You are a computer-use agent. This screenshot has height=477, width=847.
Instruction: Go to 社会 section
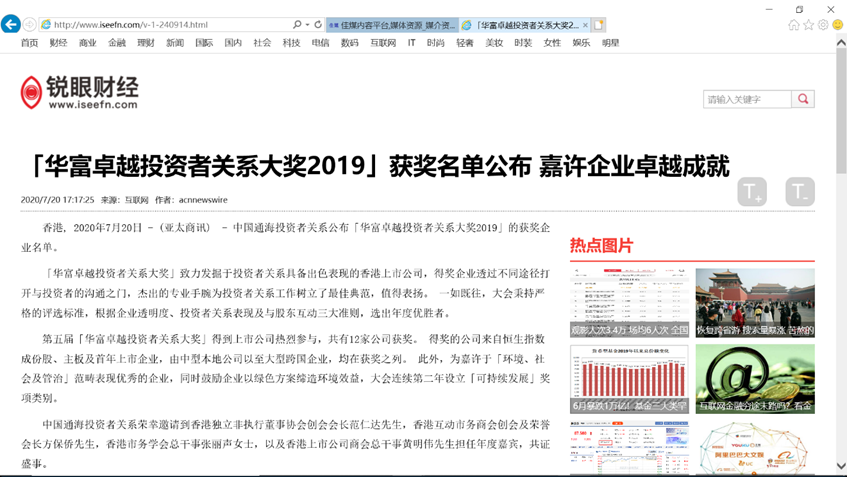(263, 43)
